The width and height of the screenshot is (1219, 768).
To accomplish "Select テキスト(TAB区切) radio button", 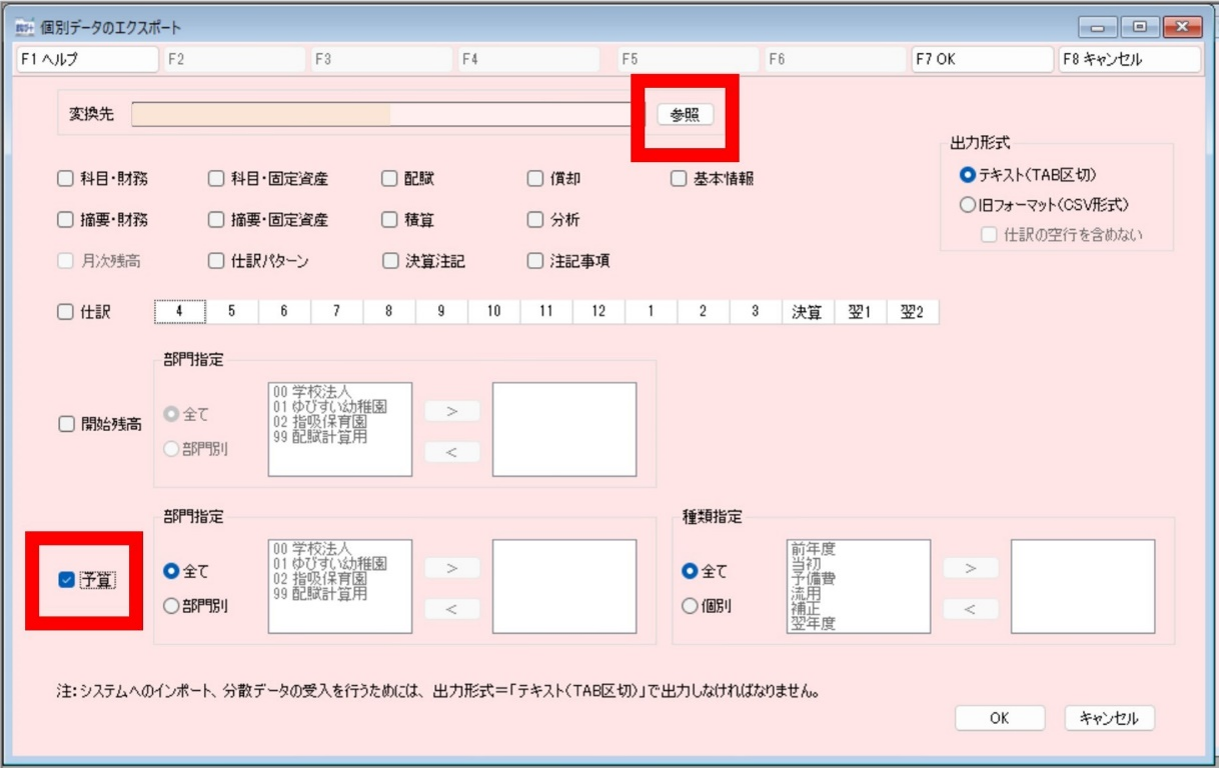I will [x=967, y=175].
